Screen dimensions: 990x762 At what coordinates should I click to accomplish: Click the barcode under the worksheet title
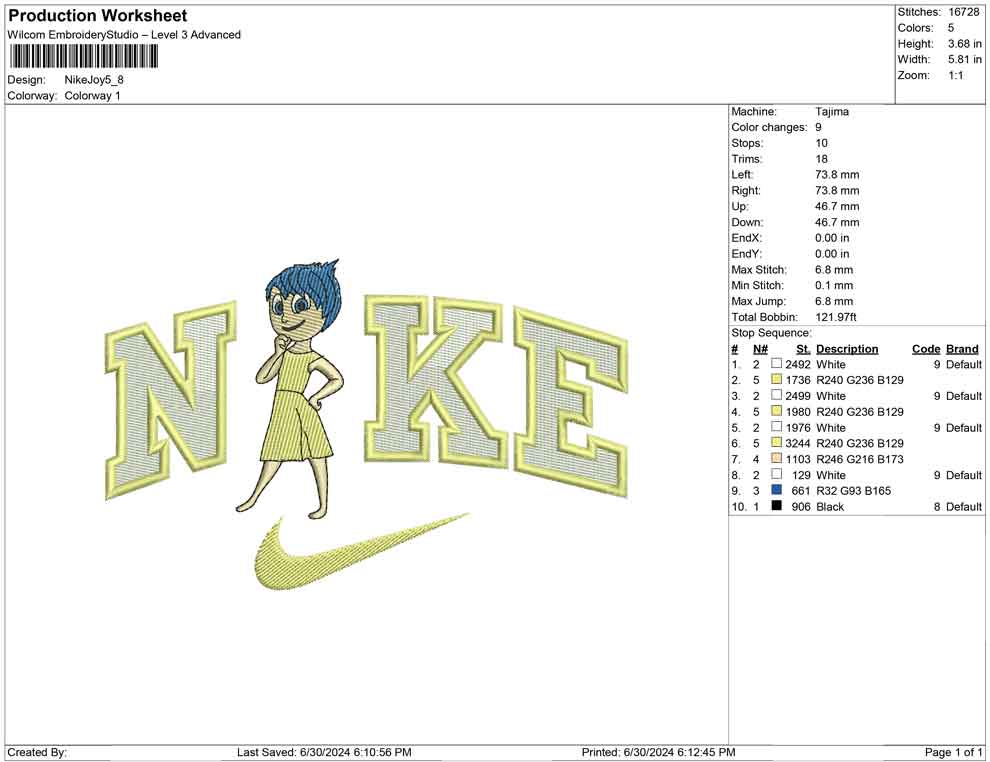[83, 57]
